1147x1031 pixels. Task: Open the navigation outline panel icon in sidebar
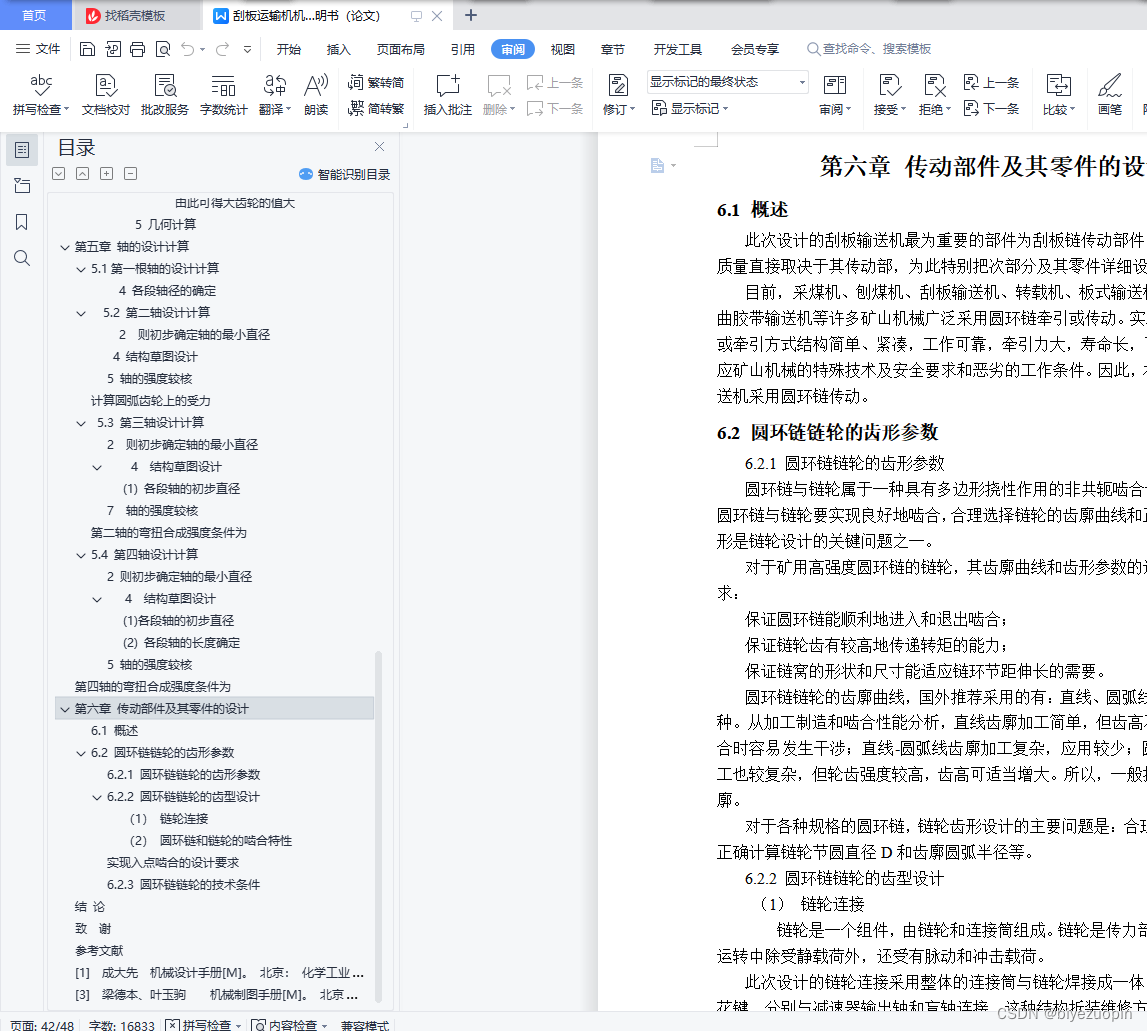coord(21,150)
